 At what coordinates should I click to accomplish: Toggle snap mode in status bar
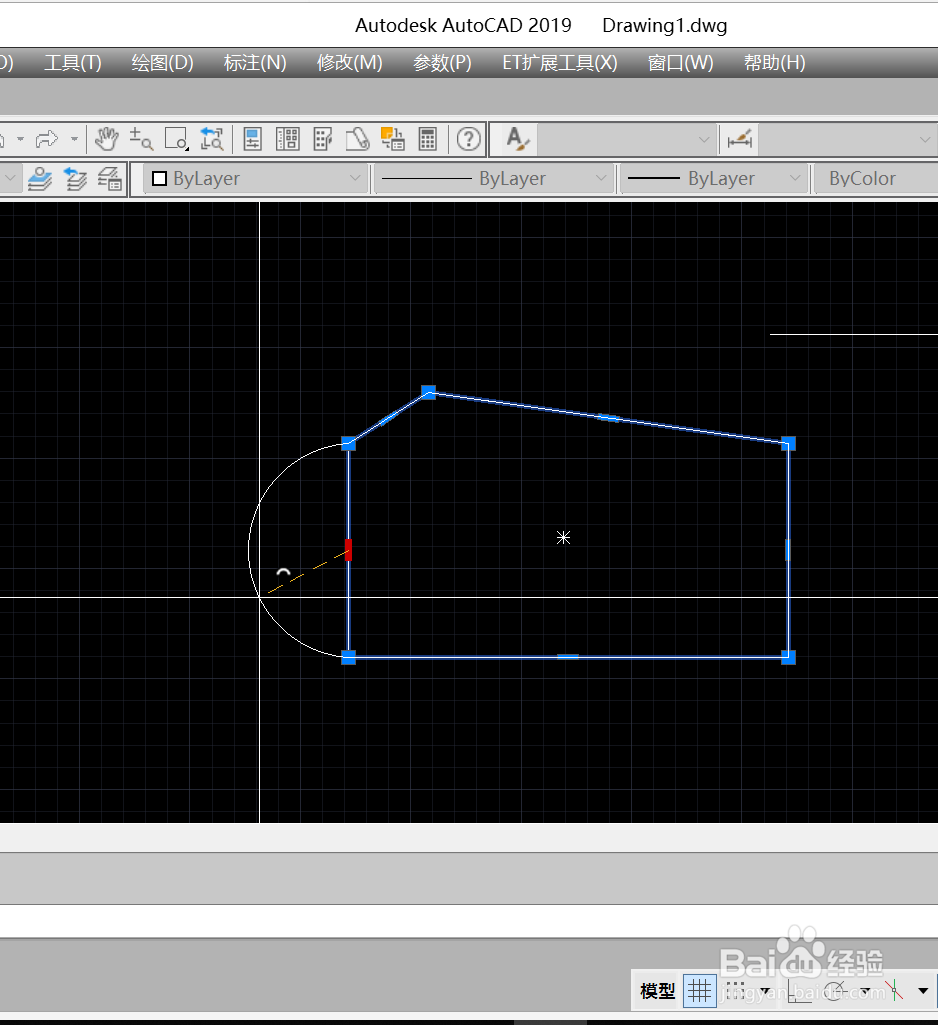[x=736, y=991]
